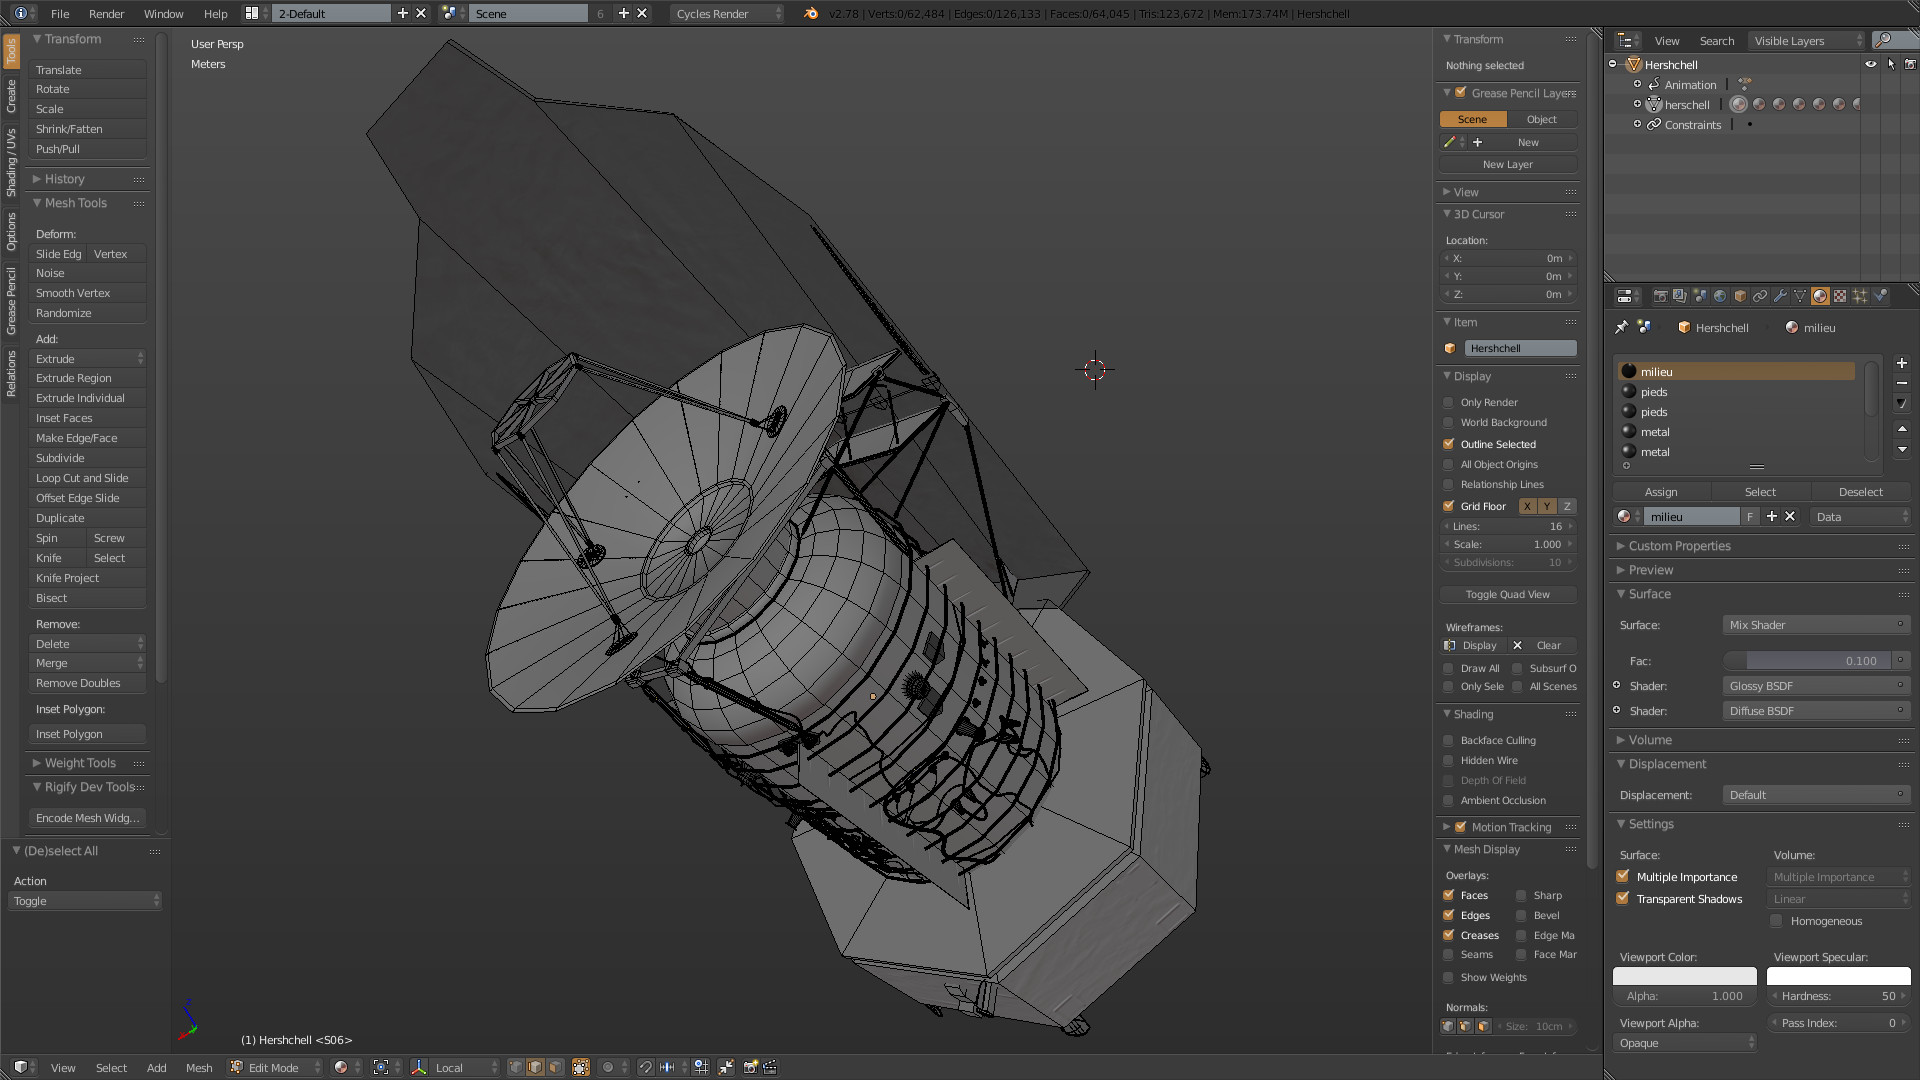Open the Edit Mode dropdown
This screenshot has width=1920, height=1080.
click(x=275, y=1067)
